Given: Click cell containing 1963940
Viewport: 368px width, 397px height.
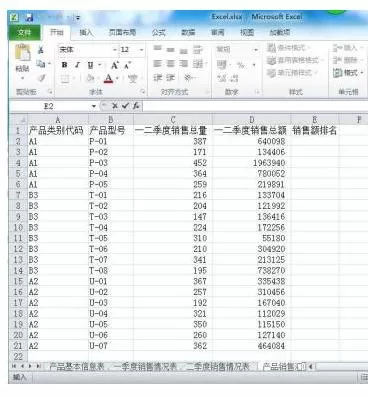Looking at the screenshot, I should click(x=251, y=163).
